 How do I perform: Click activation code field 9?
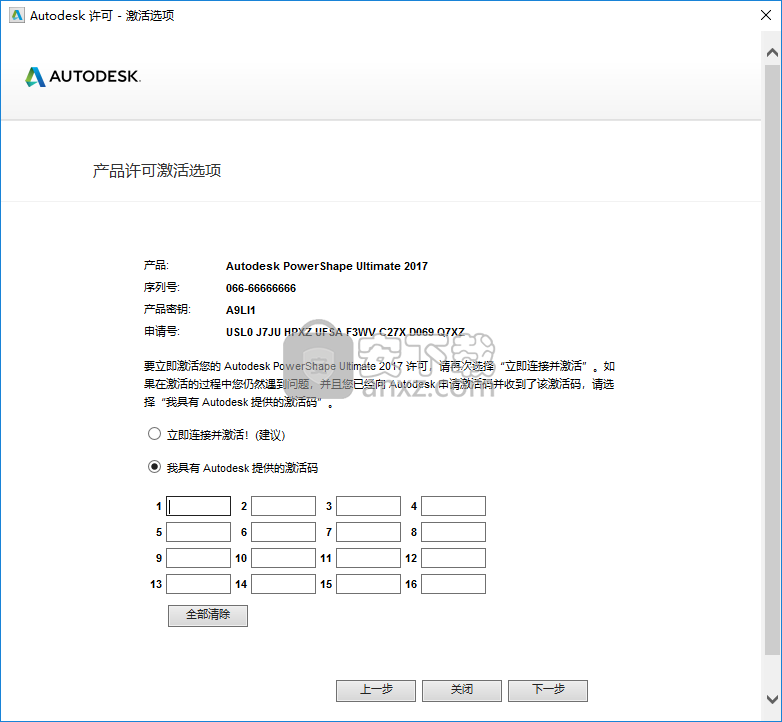coord(198,558)
